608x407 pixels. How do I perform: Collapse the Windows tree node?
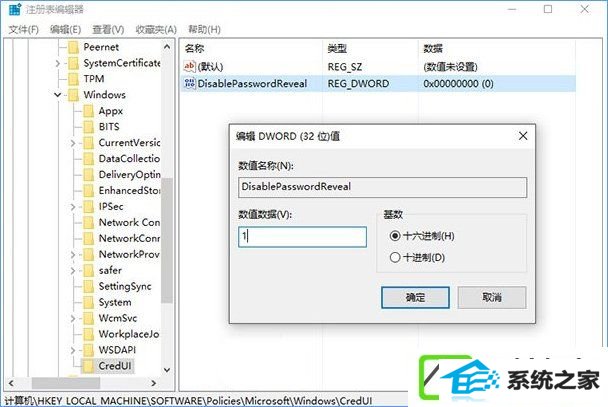point(58,95)
